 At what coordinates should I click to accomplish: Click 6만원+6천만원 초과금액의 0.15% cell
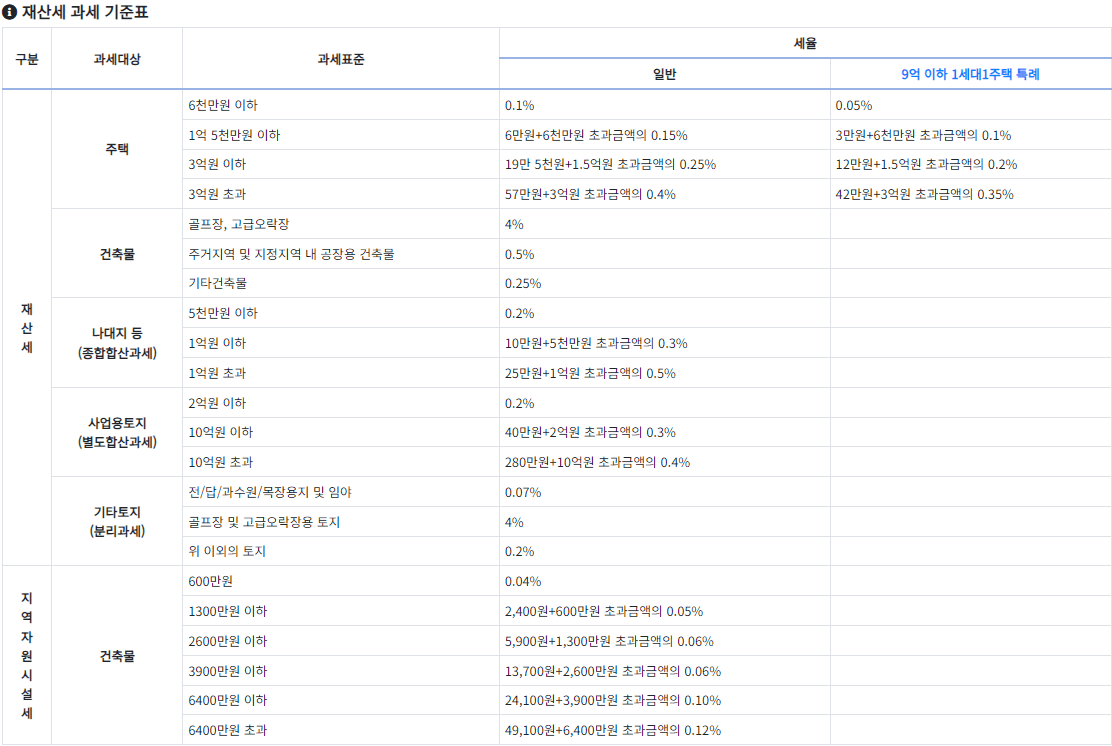(665, 135)
